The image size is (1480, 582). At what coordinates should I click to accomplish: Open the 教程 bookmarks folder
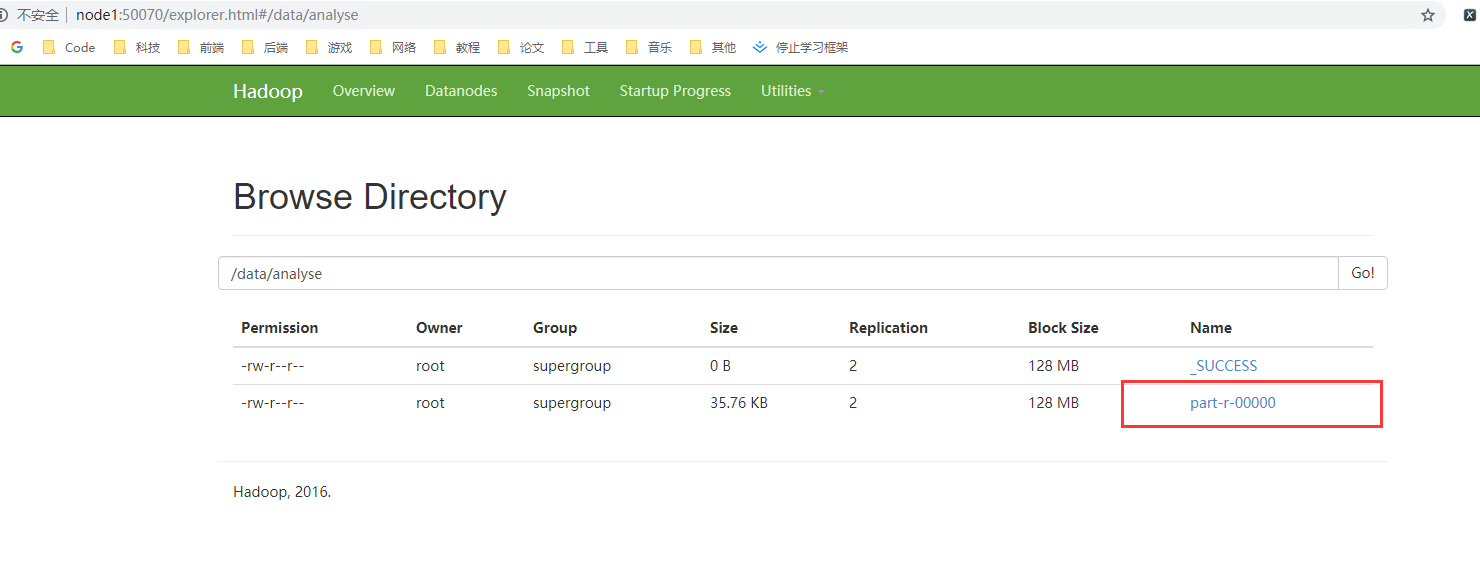[x=457, y=47]
